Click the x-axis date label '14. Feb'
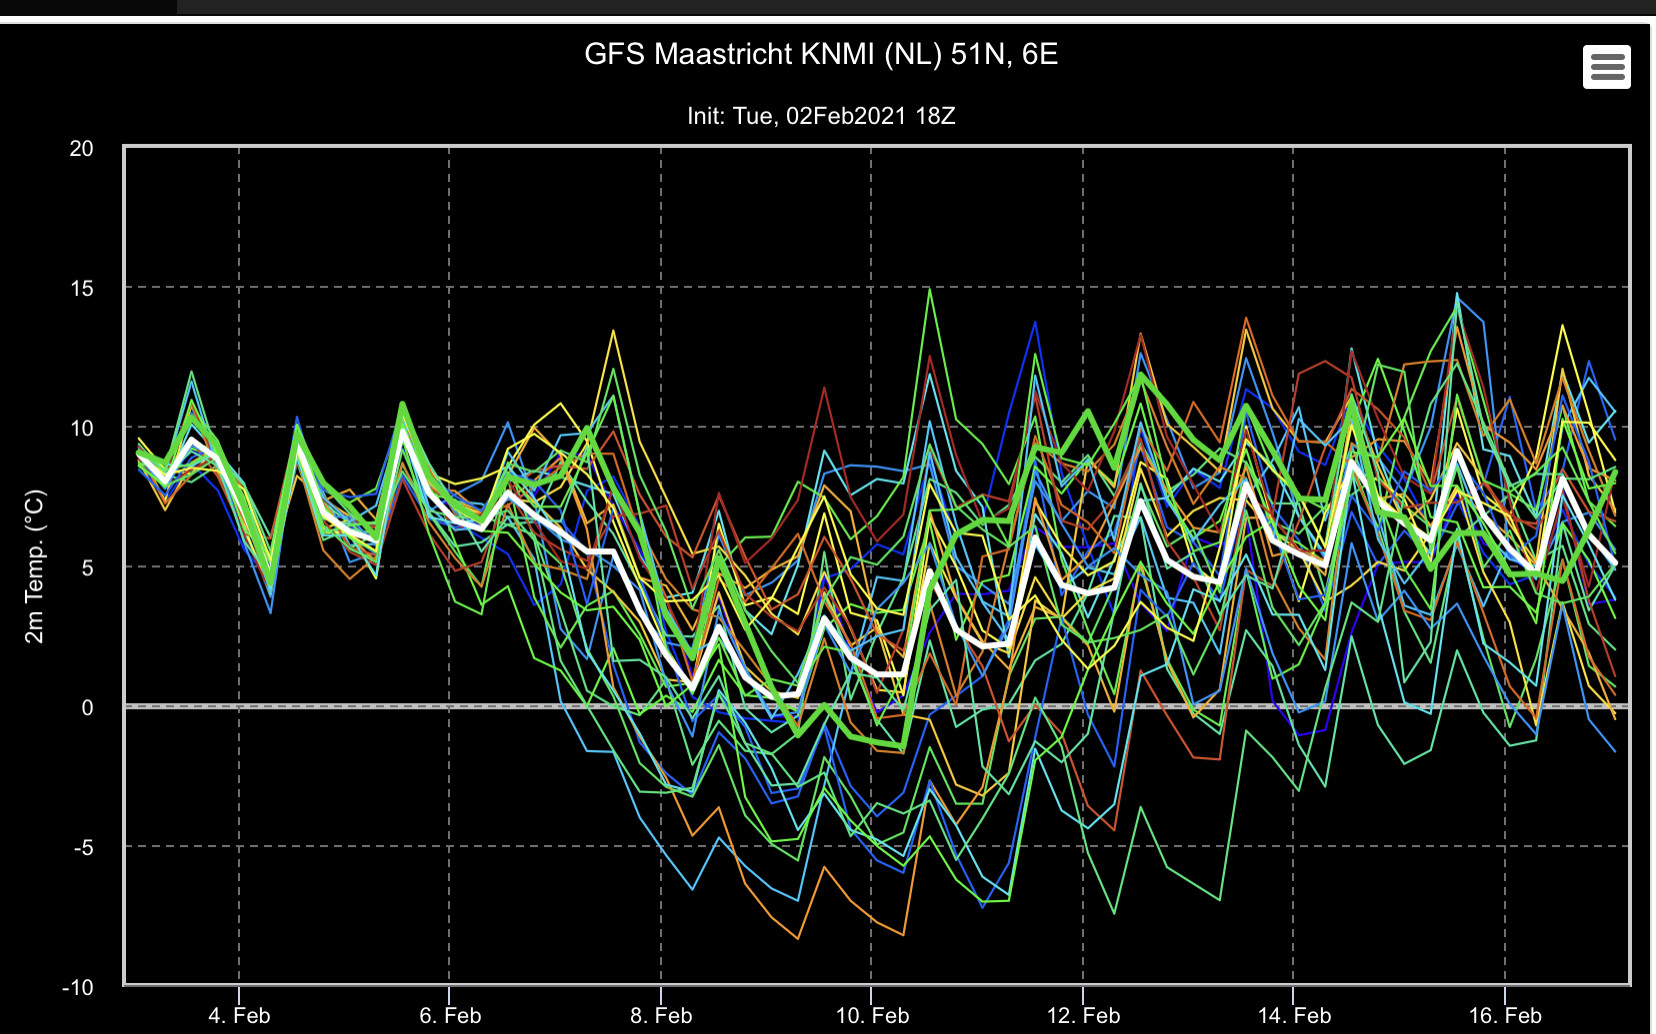Viewport: 1656px width, 1034px height. click(x=1294, y=1016)
